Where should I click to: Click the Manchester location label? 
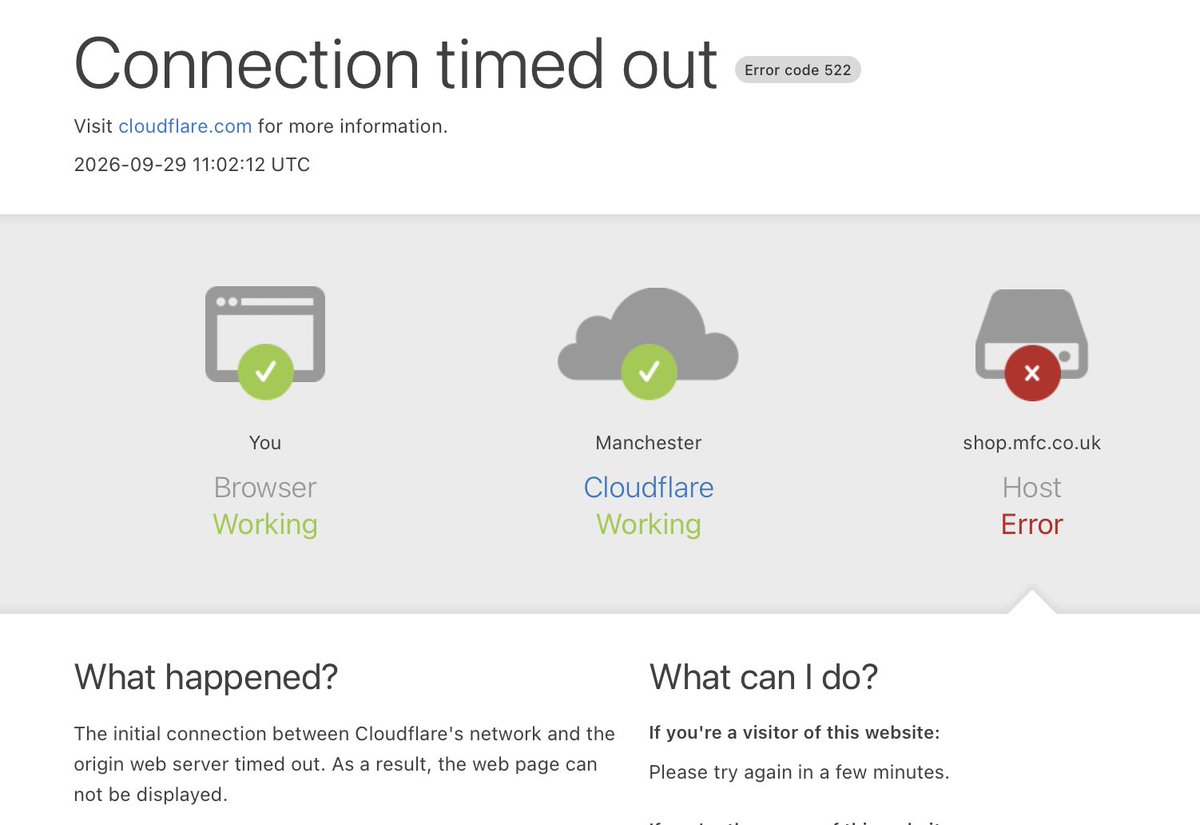(649, 442)
